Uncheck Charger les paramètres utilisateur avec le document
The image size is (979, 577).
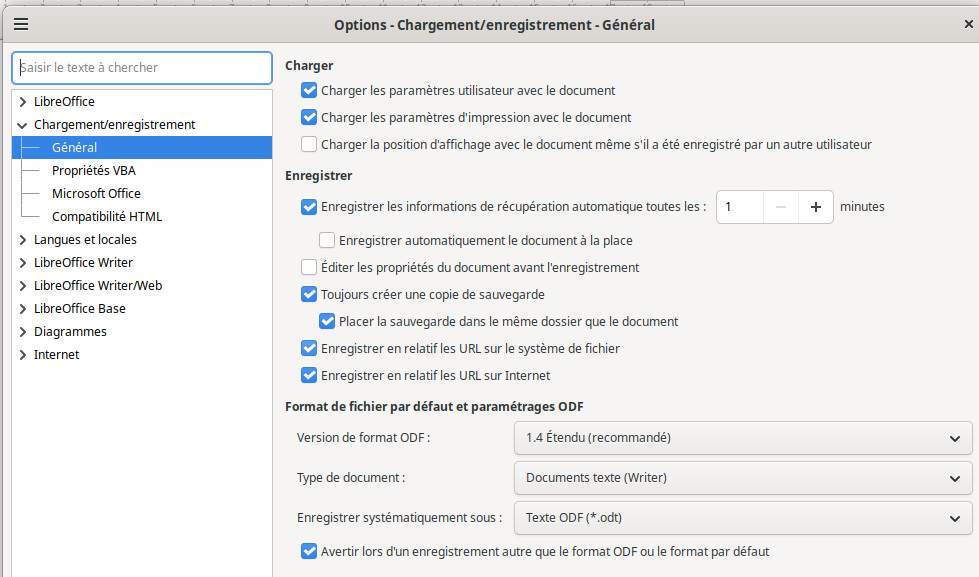pos(309,90)
